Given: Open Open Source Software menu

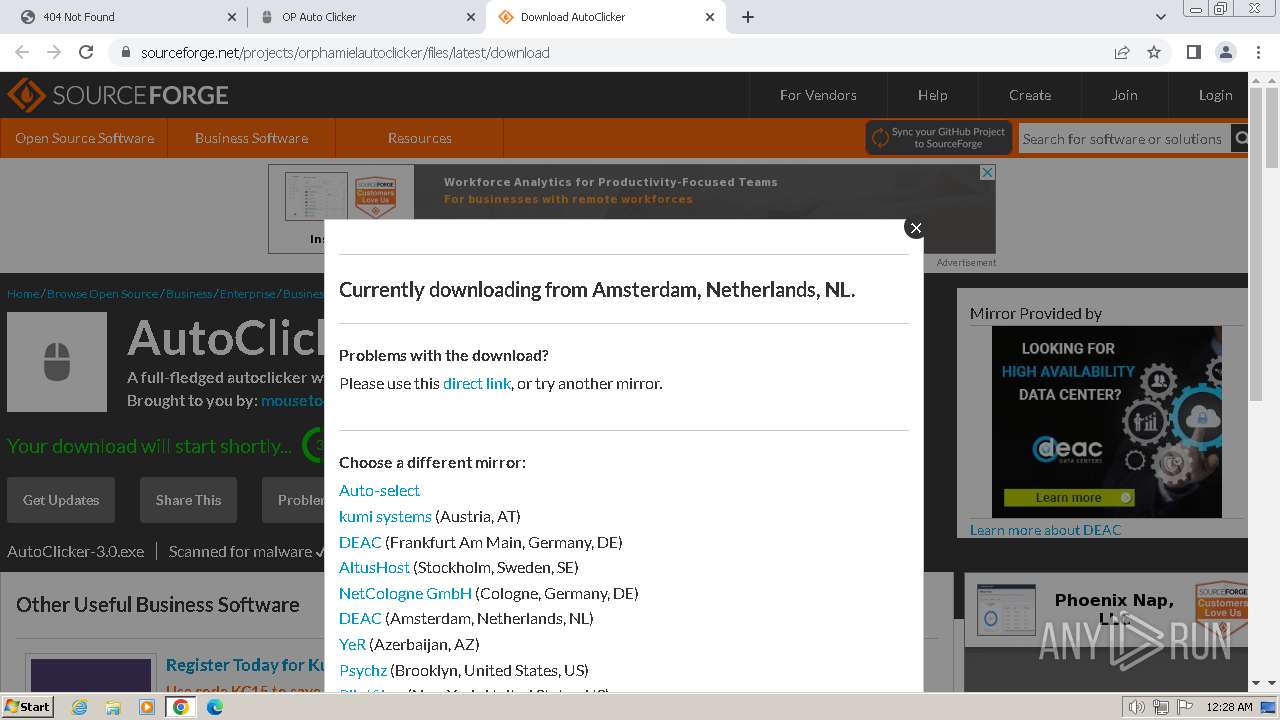Looking at the screenshot, I should coord(84,138).
